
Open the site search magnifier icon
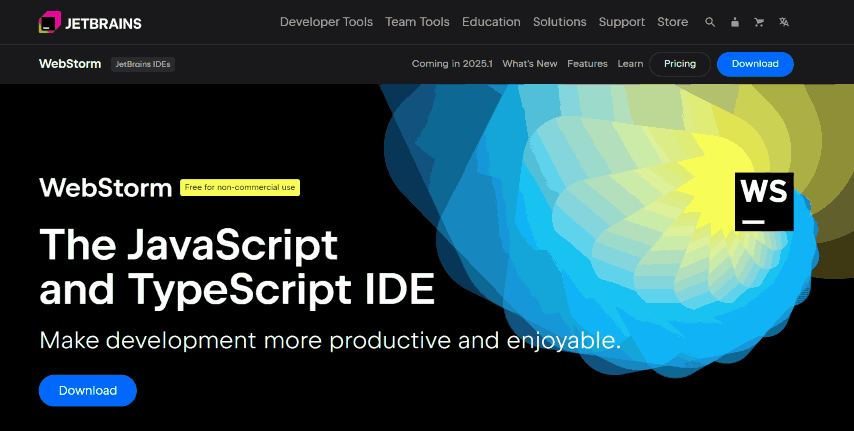[x=710, y=22]
